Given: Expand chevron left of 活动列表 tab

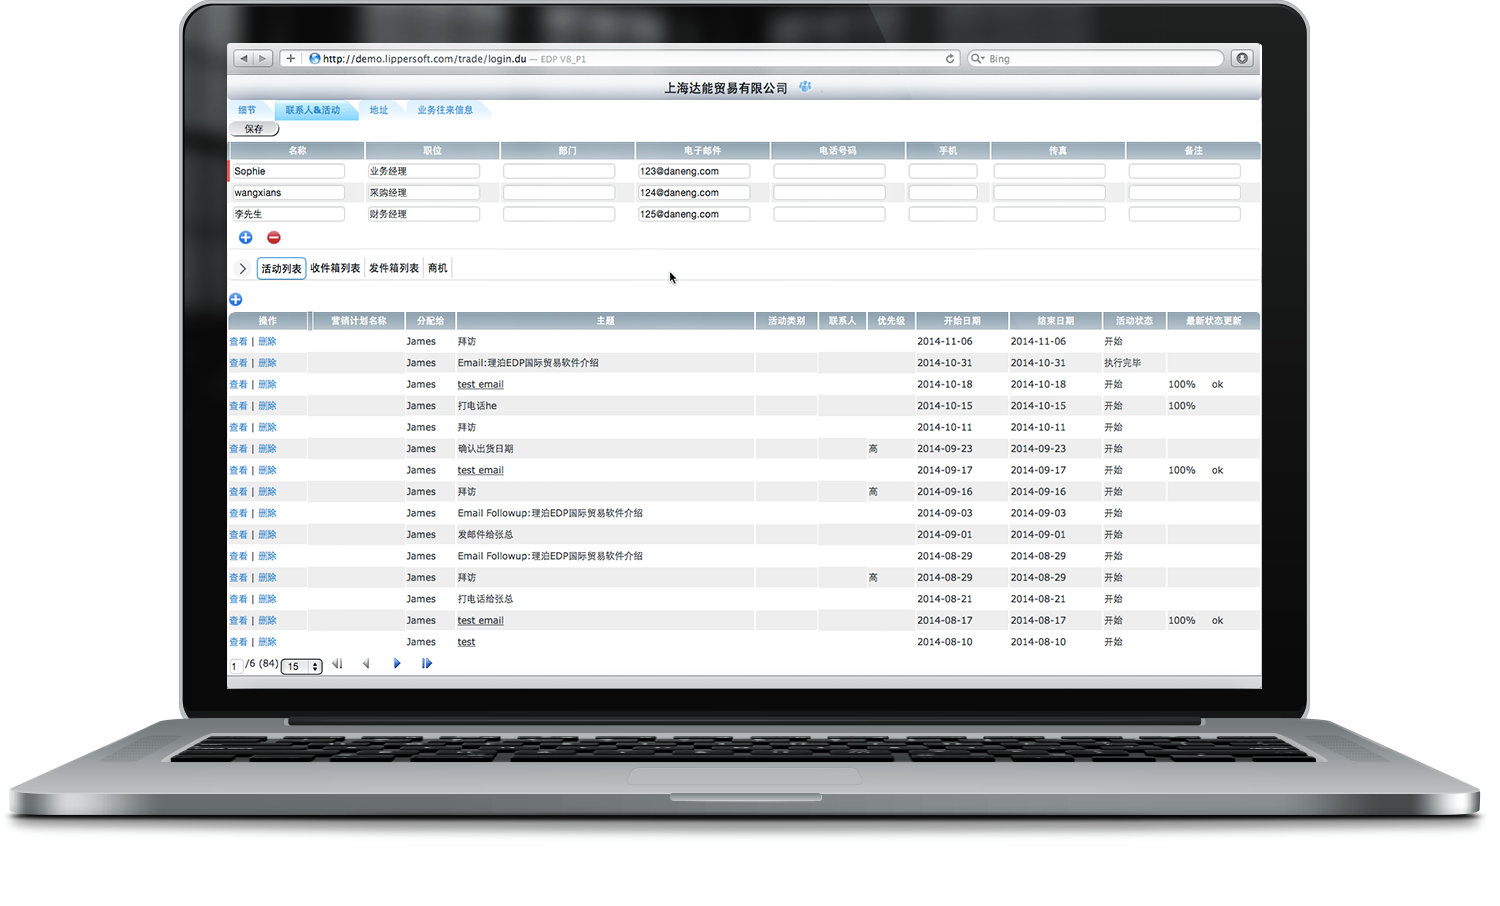Looking at the screenshot, I should click(x=242, y=268).
